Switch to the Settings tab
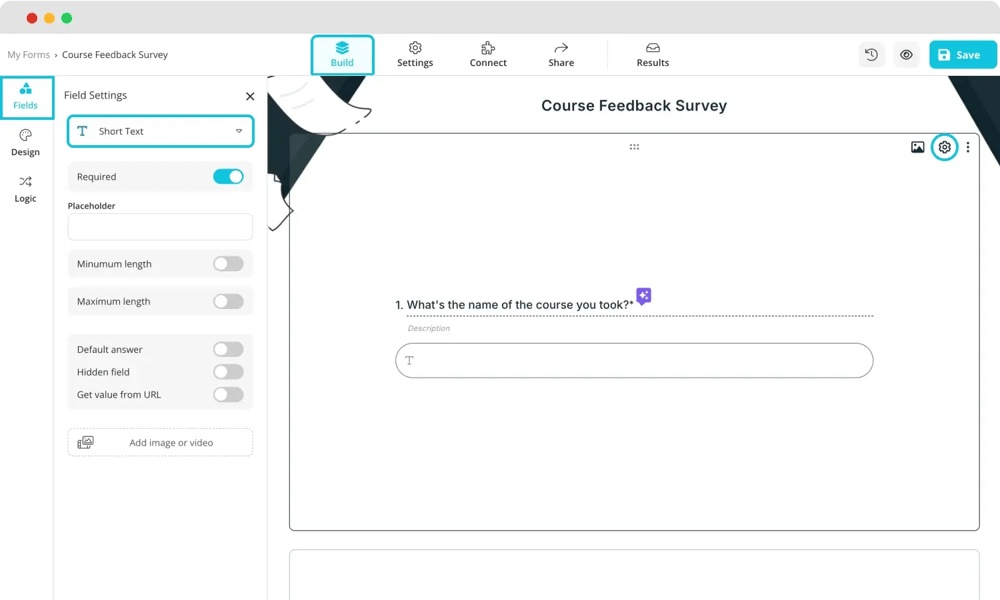 click(x=415, y=54)
